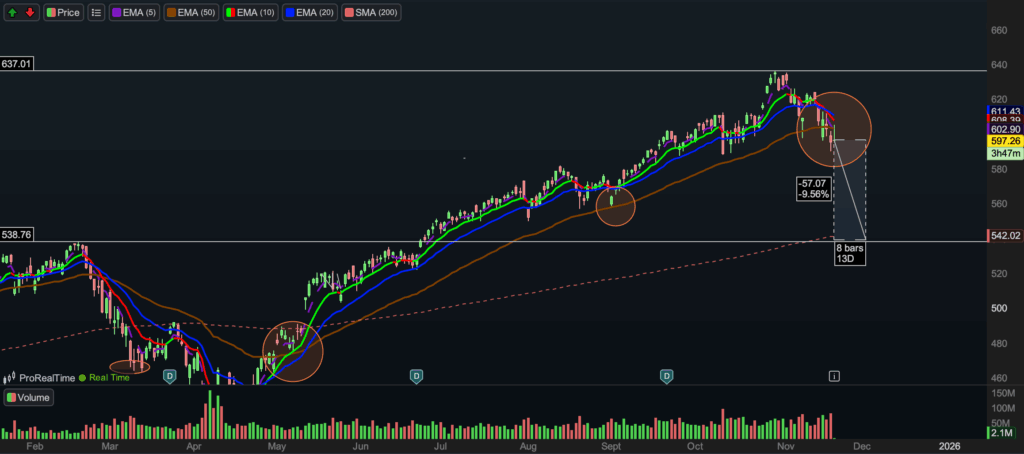Click the green up arrow icon
1024x454 pixels.
(13, 13)
